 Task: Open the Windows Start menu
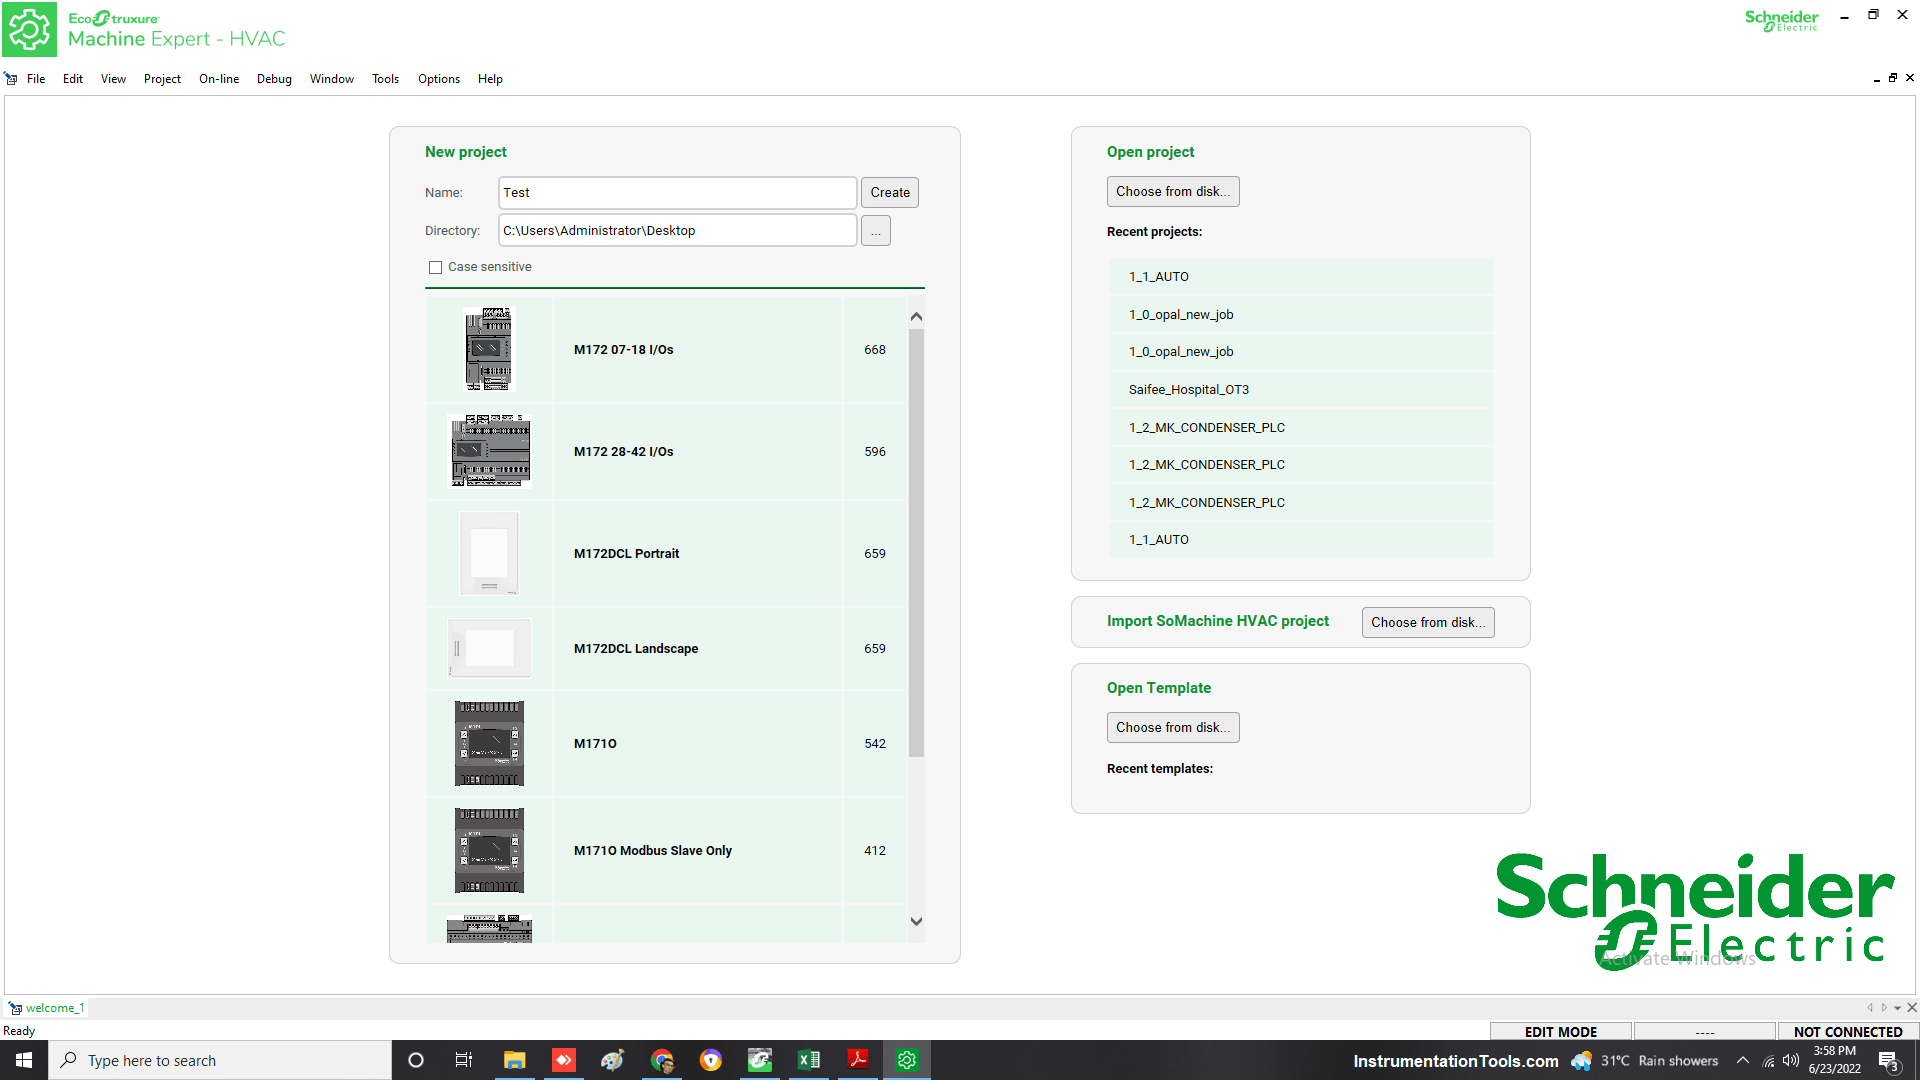[x=24, y=1060]
